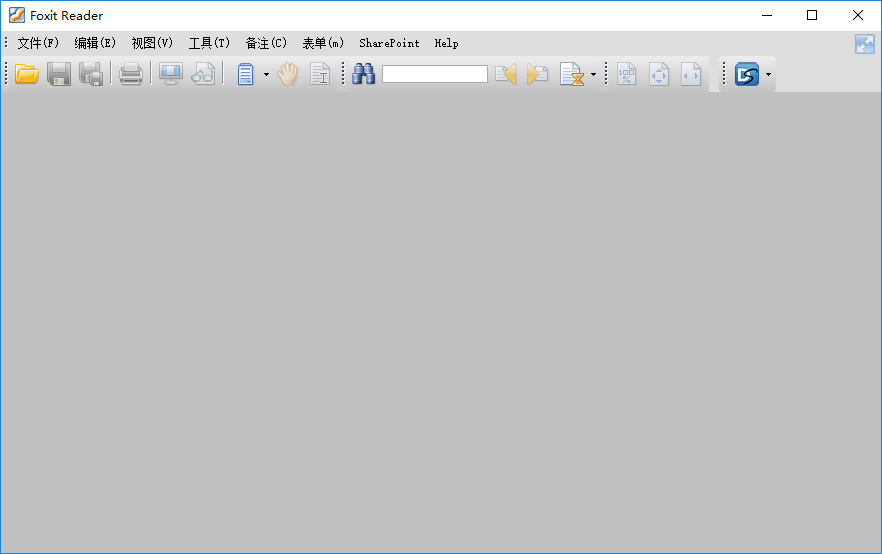Open the 文件(F) menu

(x=38, y=43)
